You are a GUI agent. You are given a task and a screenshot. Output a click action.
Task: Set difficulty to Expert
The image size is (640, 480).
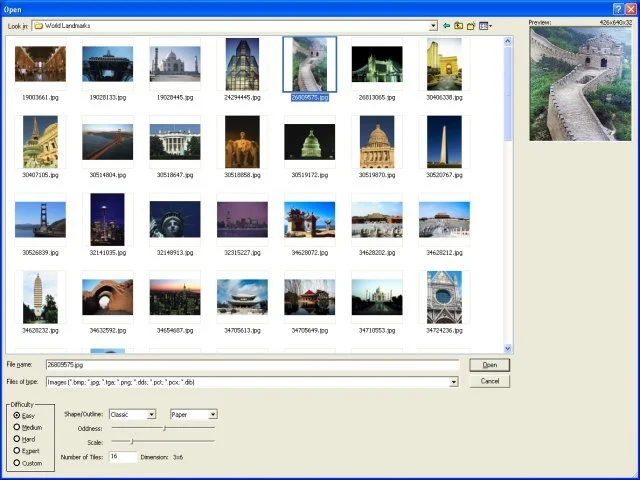pos(17,451)
